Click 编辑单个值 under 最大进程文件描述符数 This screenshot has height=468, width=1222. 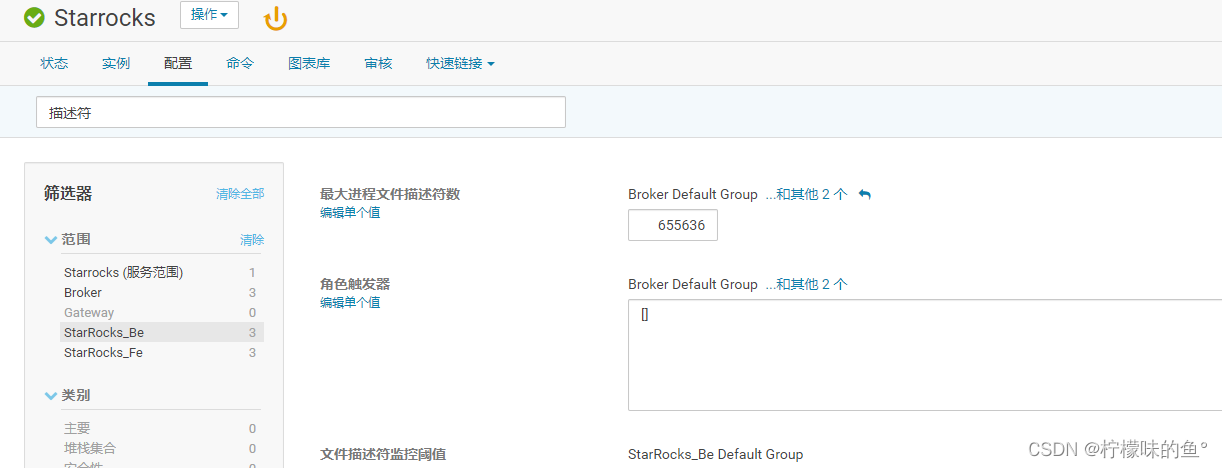350,212
